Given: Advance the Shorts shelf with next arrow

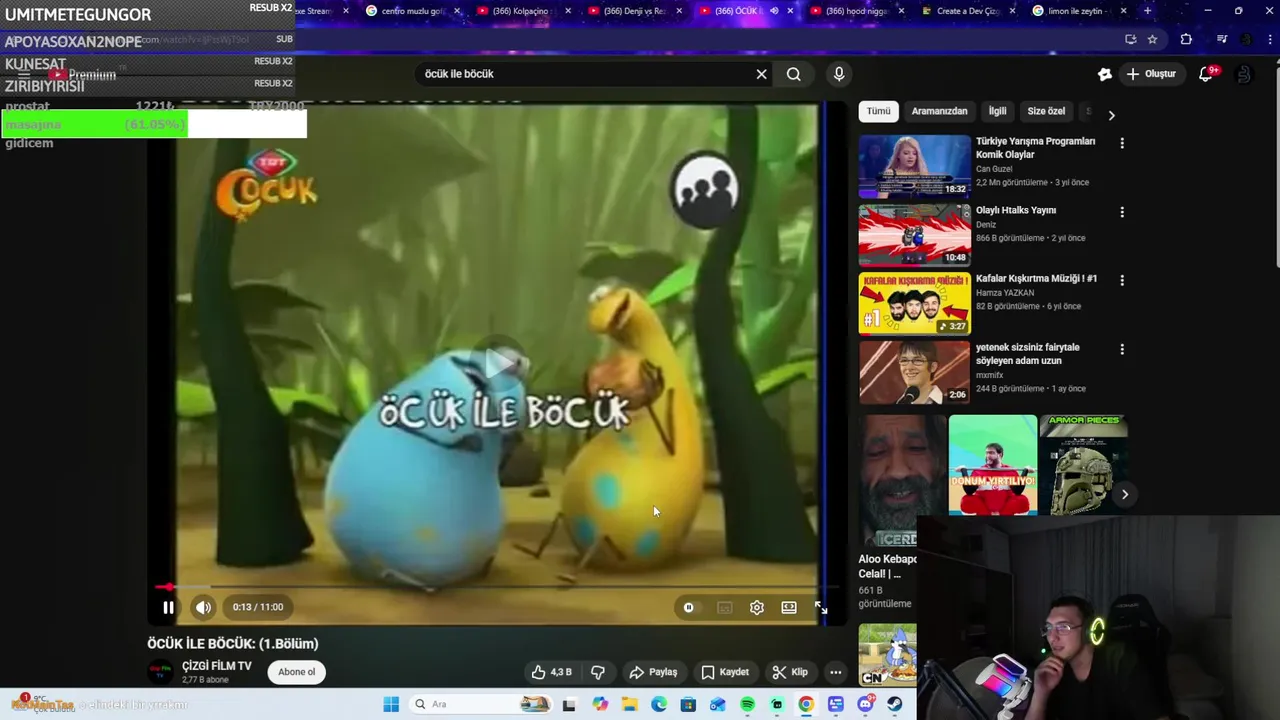Looking at the screenshot, I should 1124,494.
